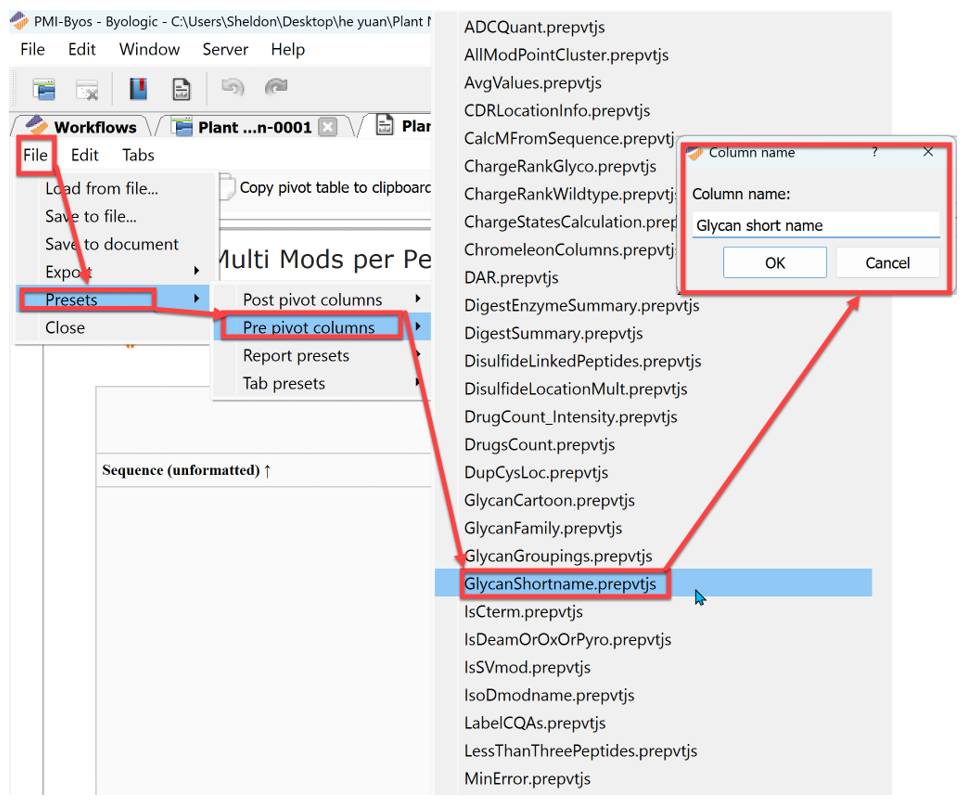Open the Presets menu entry

click(72, 300)
